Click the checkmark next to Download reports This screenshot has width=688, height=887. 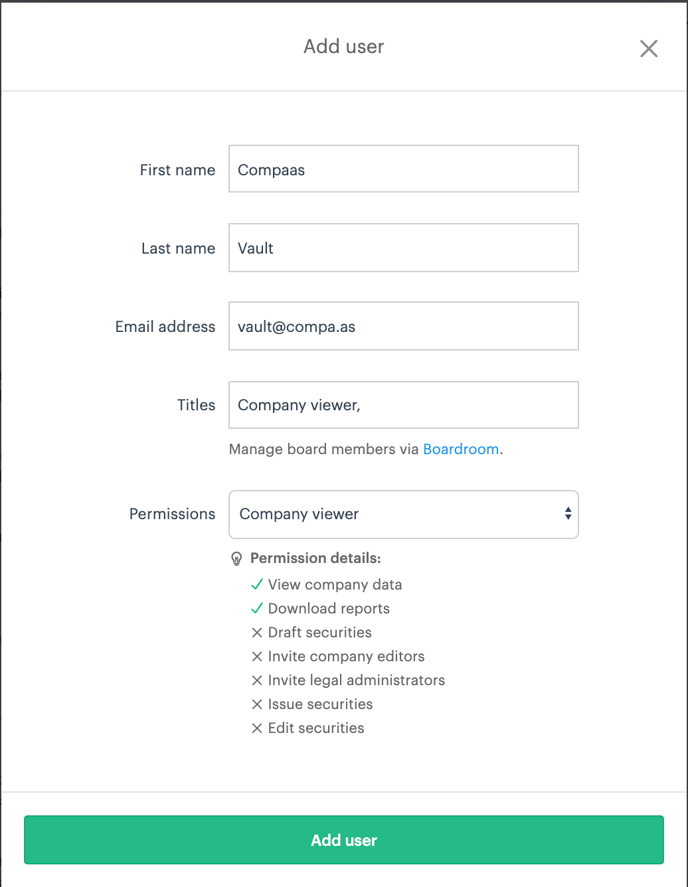click(257, 608)
